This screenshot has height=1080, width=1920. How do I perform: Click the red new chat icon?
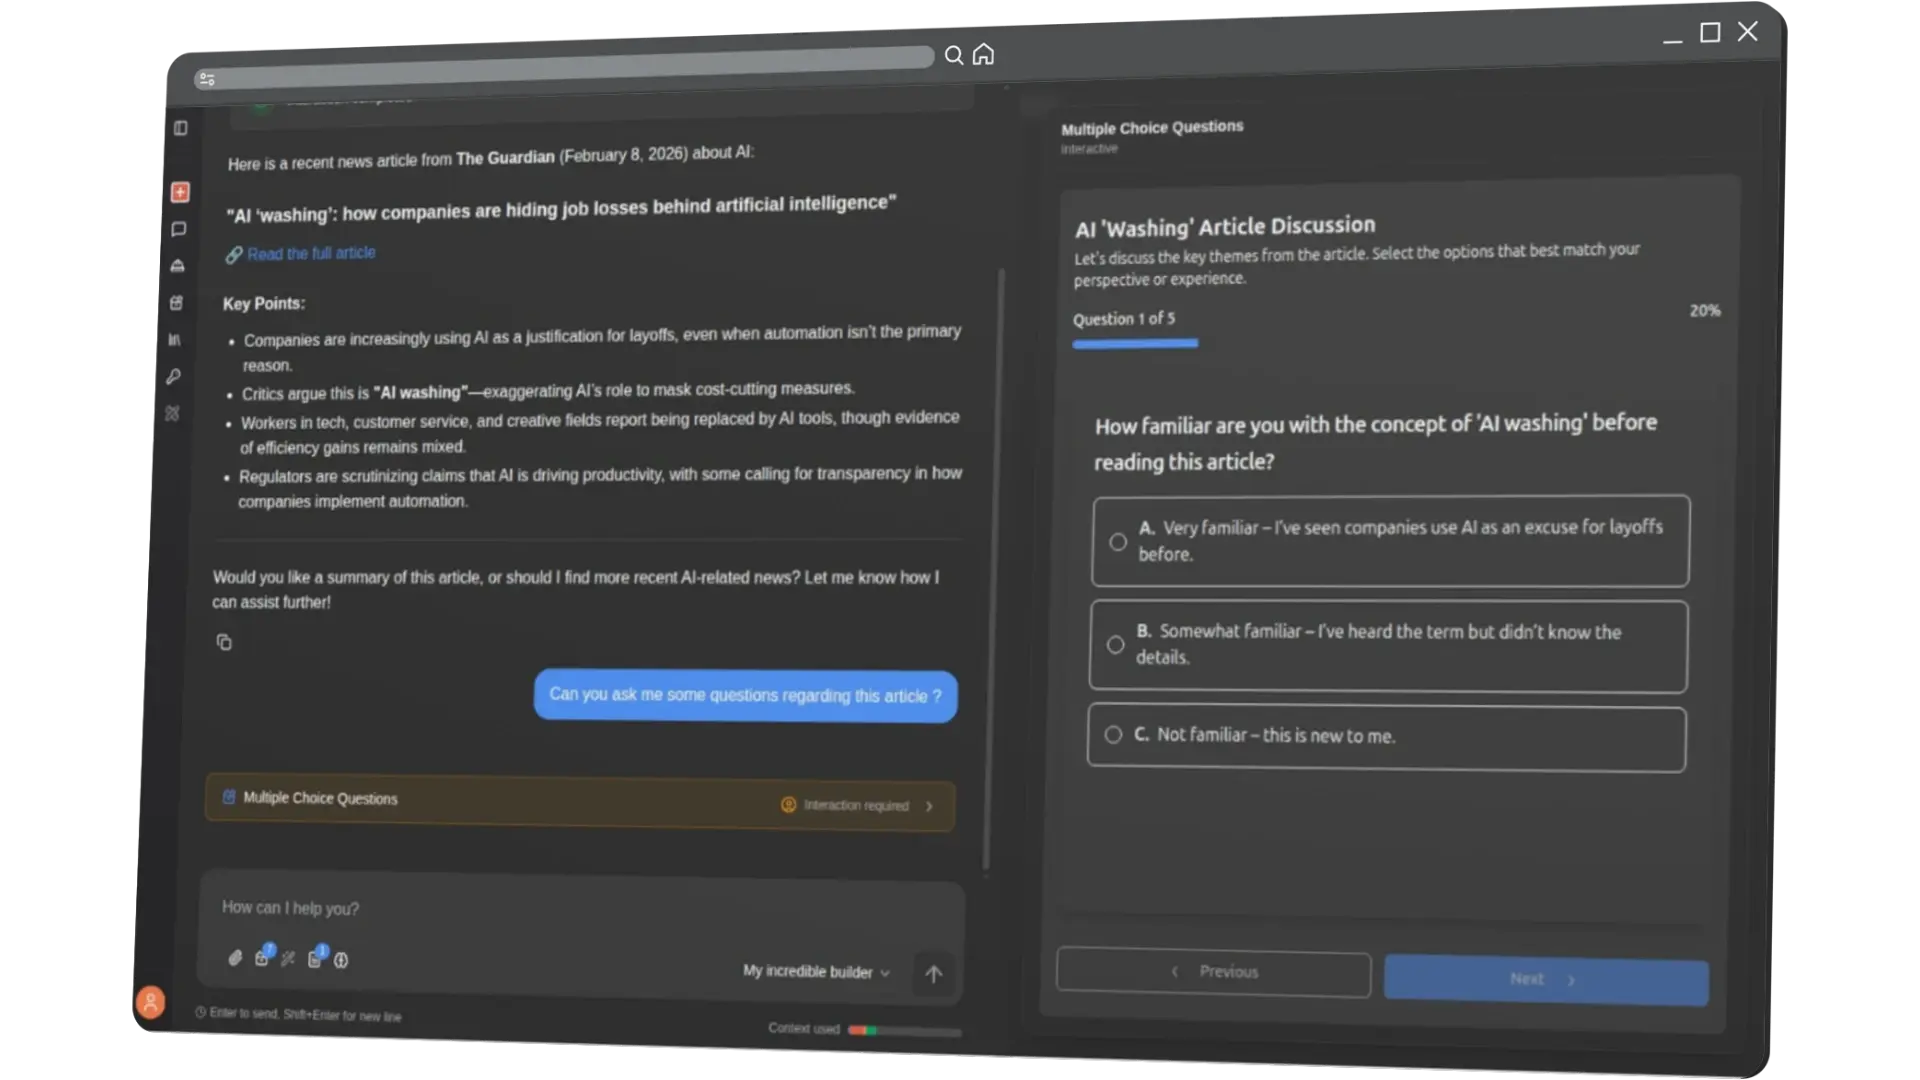pyautogui.click(x=180, y=193)
